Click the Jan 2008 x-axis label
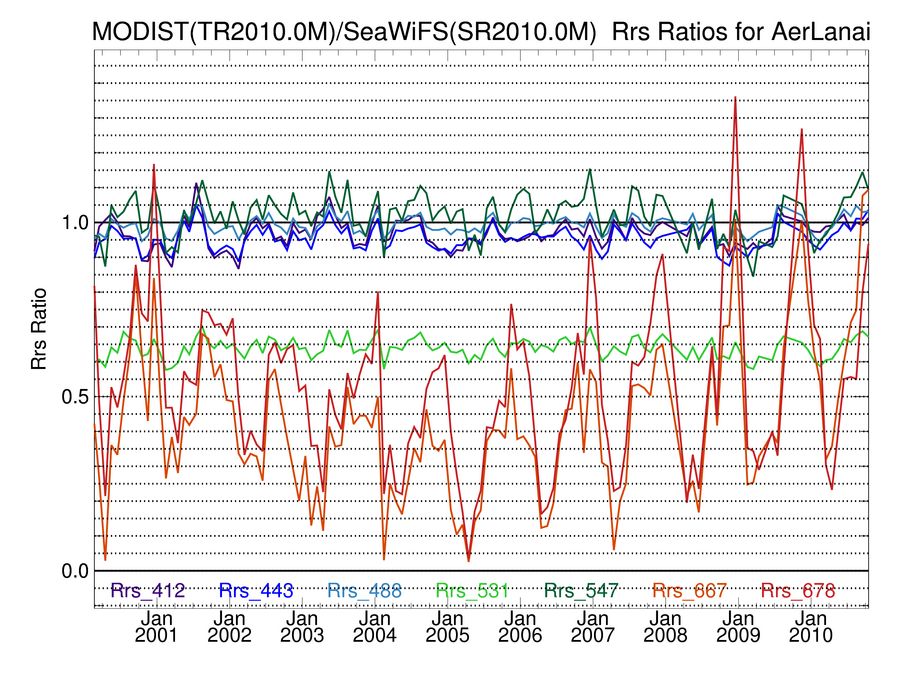 [x=665, y=627]
